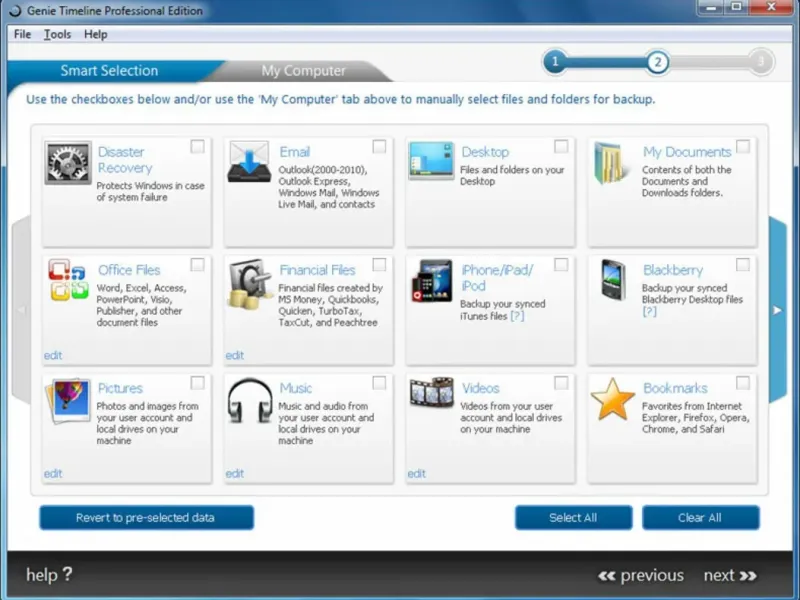The image size is (800, 600).
Task: Switch to the Smart Selection tab
Action: (109, 70)
